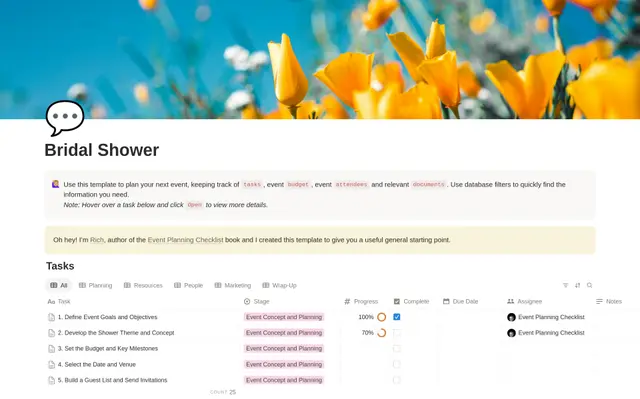Change Stage tag of Set the Budget row
Viewport: 640px width, 399px height.
click(284, 348)
